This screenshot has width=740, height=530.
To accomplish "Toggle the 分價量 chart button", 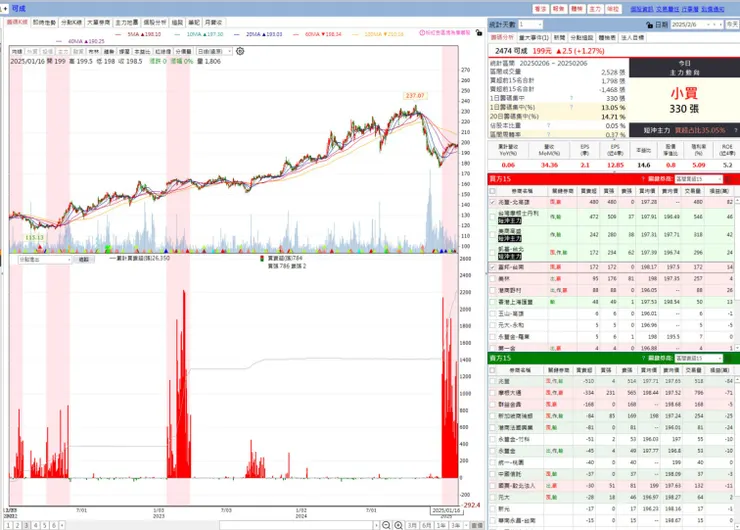I will (x=183, y=51).
